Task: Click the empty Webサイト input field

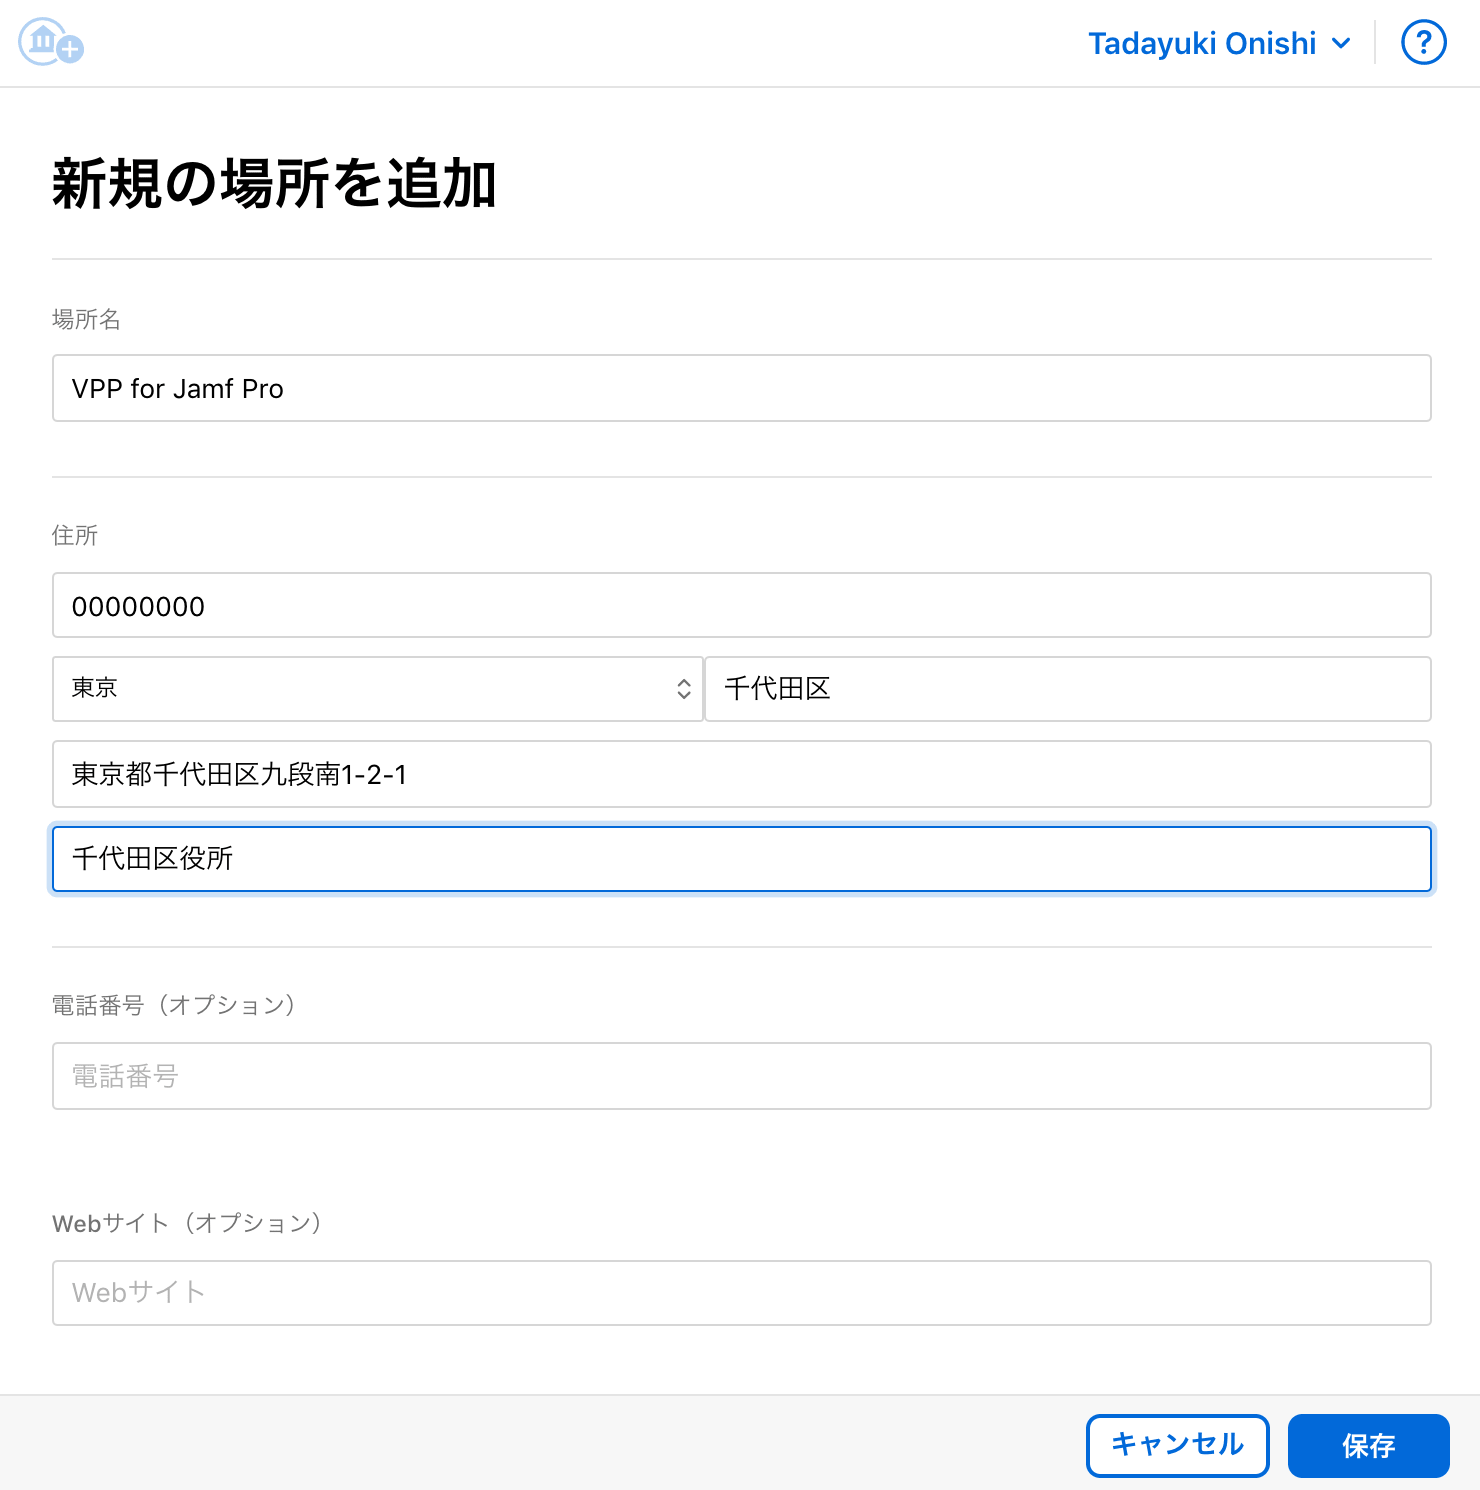Action: 742,1293
